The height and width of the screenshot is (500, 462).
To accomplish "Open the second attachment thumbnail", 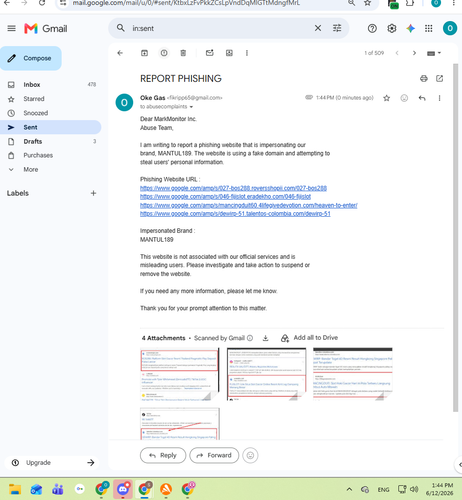I will coord(266,374).
